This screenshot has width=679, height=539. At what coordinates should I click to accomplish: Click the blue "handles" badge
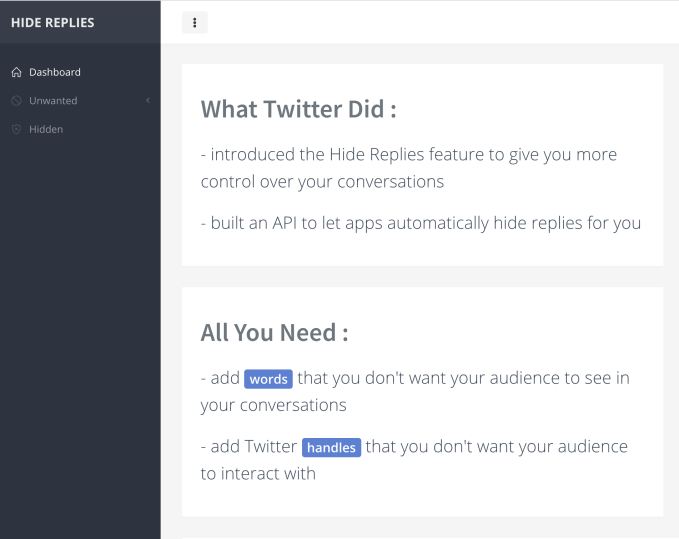click(331, 447)
